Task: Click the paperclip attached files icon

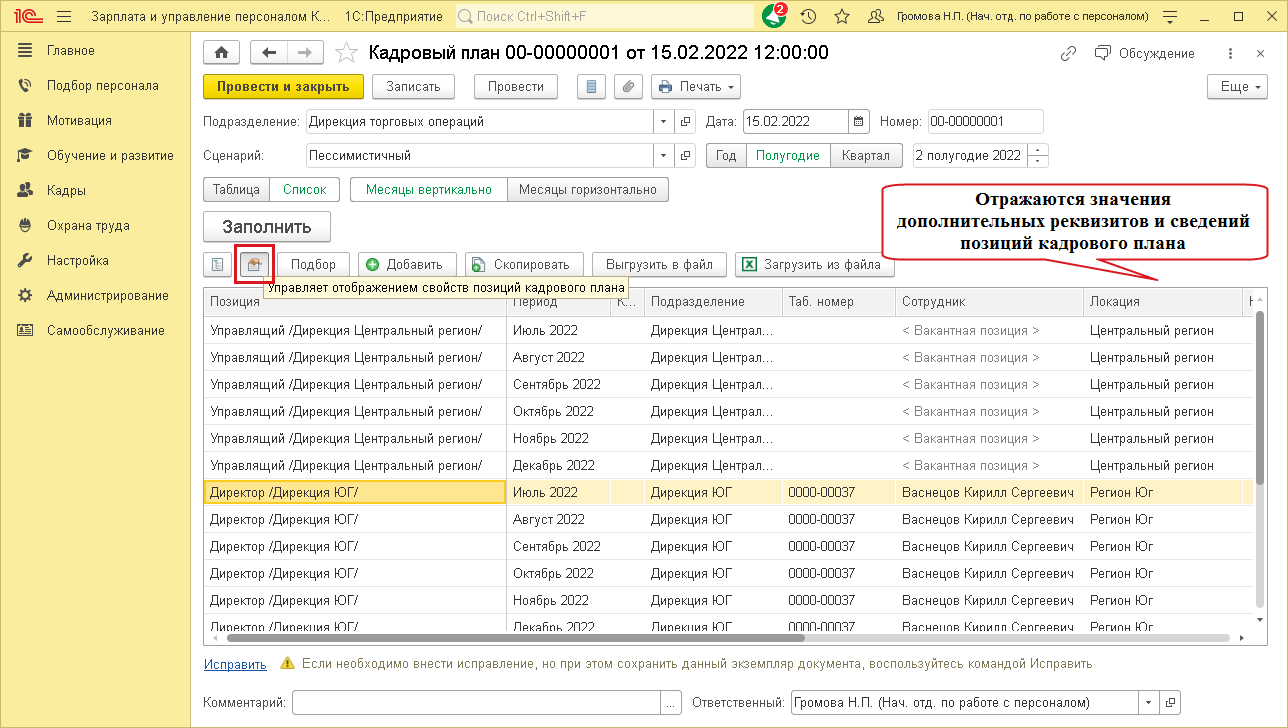Action: (627, 87)
